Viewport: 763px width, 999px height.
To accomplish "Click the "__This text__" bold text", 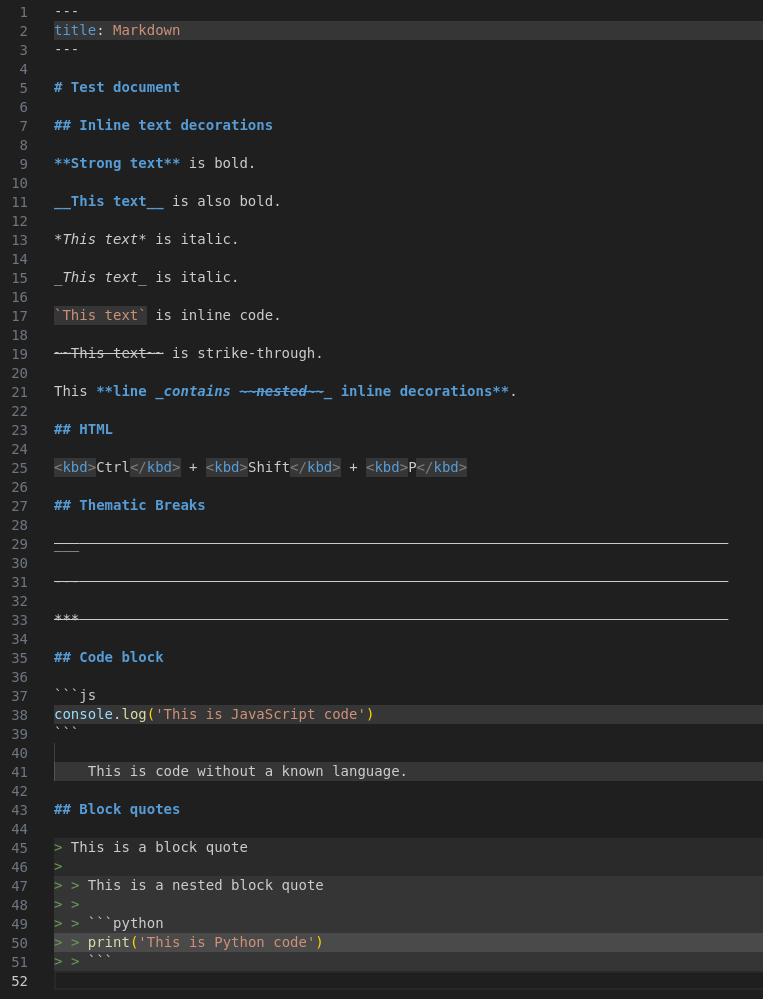I will click(x=109, y=201).
